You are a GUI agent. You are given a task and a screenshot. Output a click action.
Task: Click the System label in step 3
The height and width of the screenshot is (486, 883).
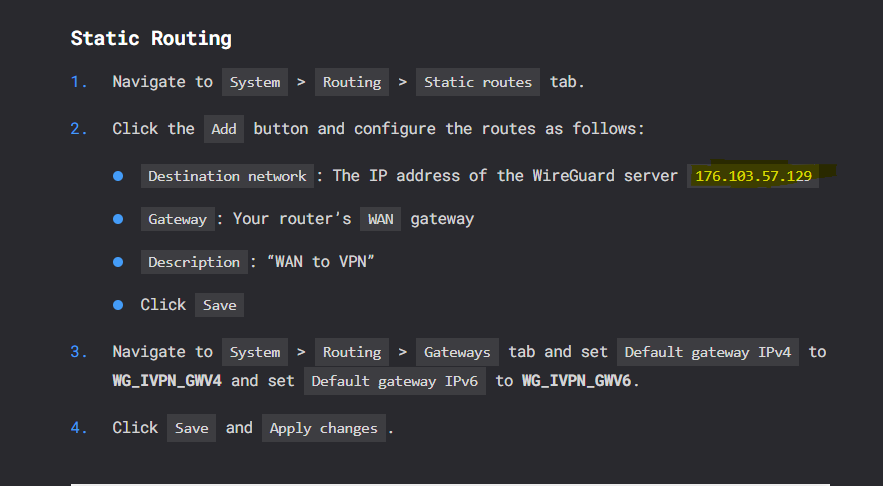click(255, 353)
